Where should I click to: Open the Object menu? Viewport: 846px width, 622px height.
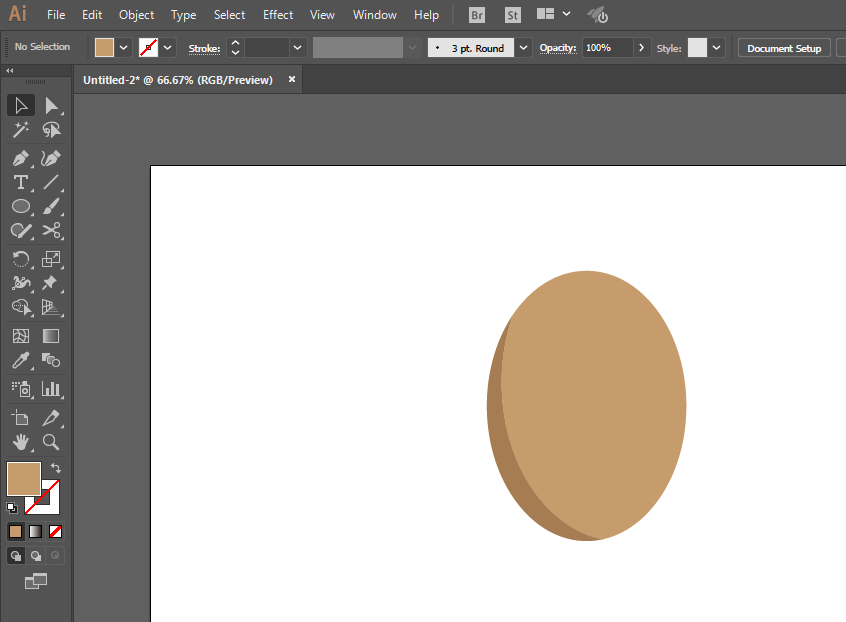click(x=136, y=15)
